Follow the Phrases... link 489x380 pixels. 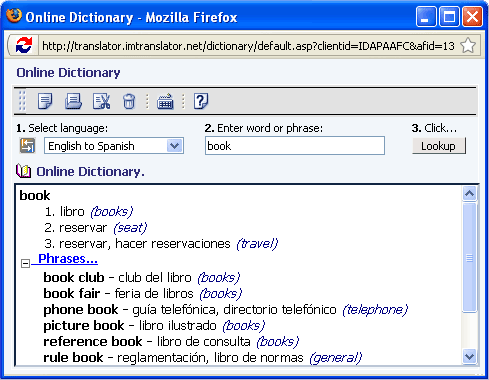tap(68, 259)
